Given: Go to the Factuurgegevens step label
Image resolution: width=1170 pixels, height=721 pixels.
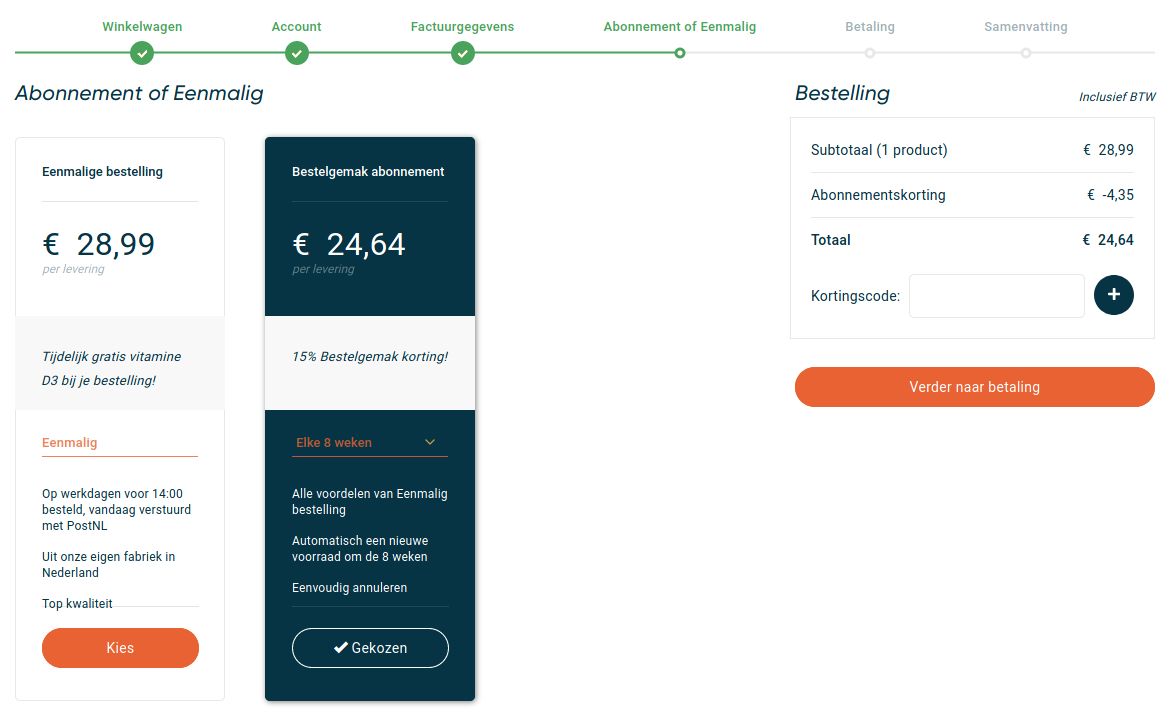Looking at the screenshot, I should pyautogui.click(x=463, y=27).
